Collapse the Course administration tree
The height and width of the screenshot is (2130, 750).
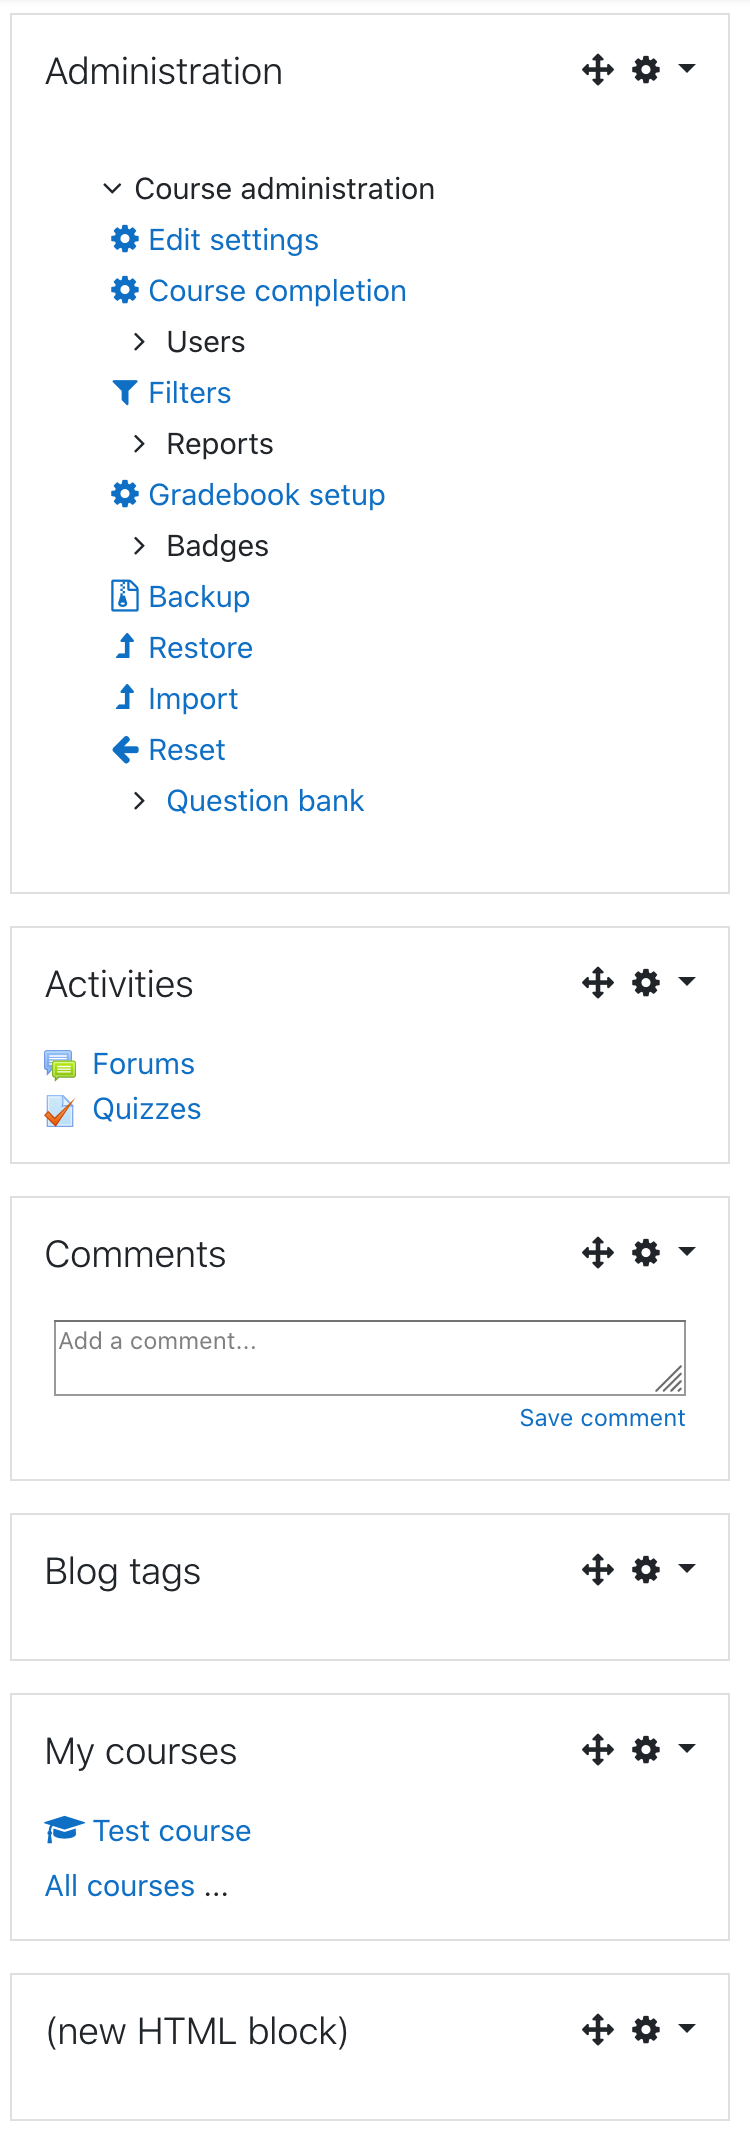(x=113, y=188)
